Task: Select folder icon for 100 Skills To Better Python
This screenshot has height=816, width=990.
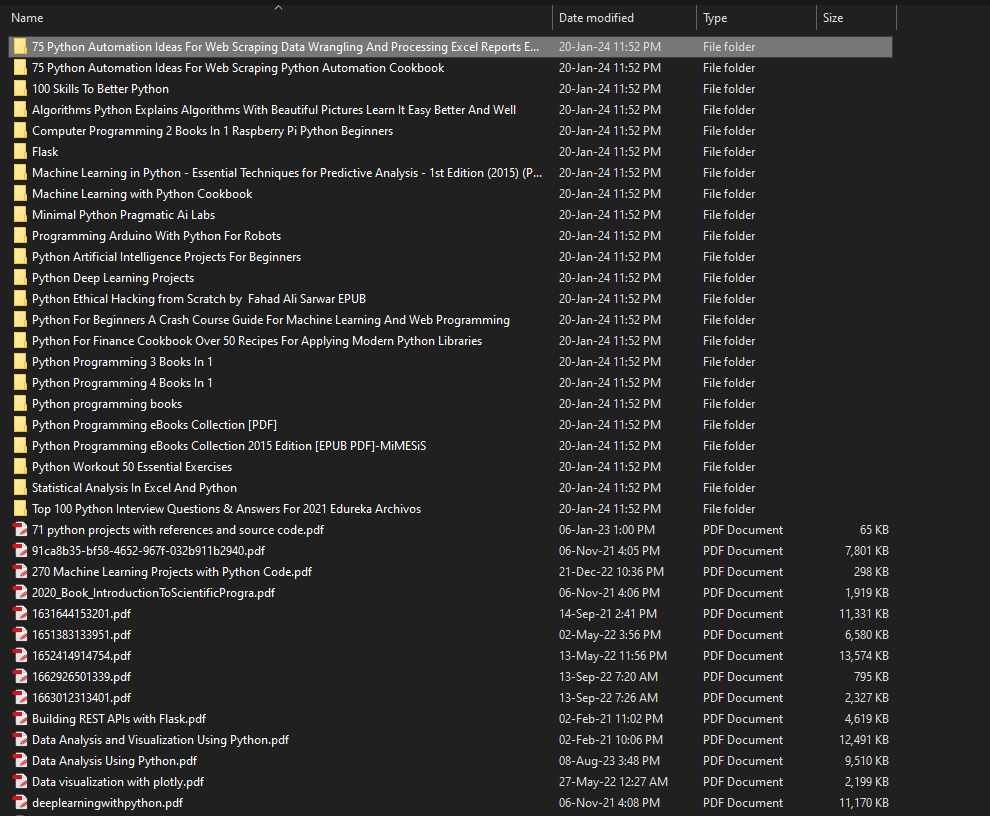Action: tap(21, 89)
